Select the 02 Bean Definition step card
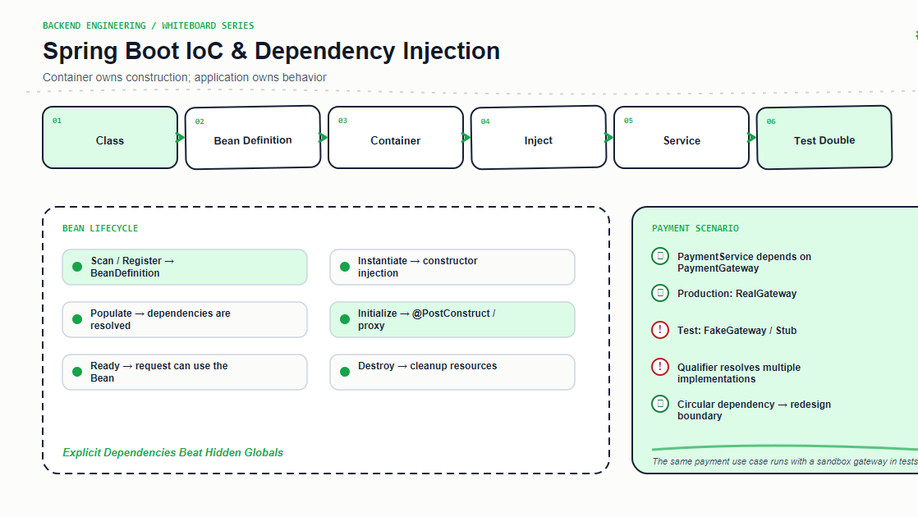The height and width of the screenshot is (517, 918). click(253, 138)
